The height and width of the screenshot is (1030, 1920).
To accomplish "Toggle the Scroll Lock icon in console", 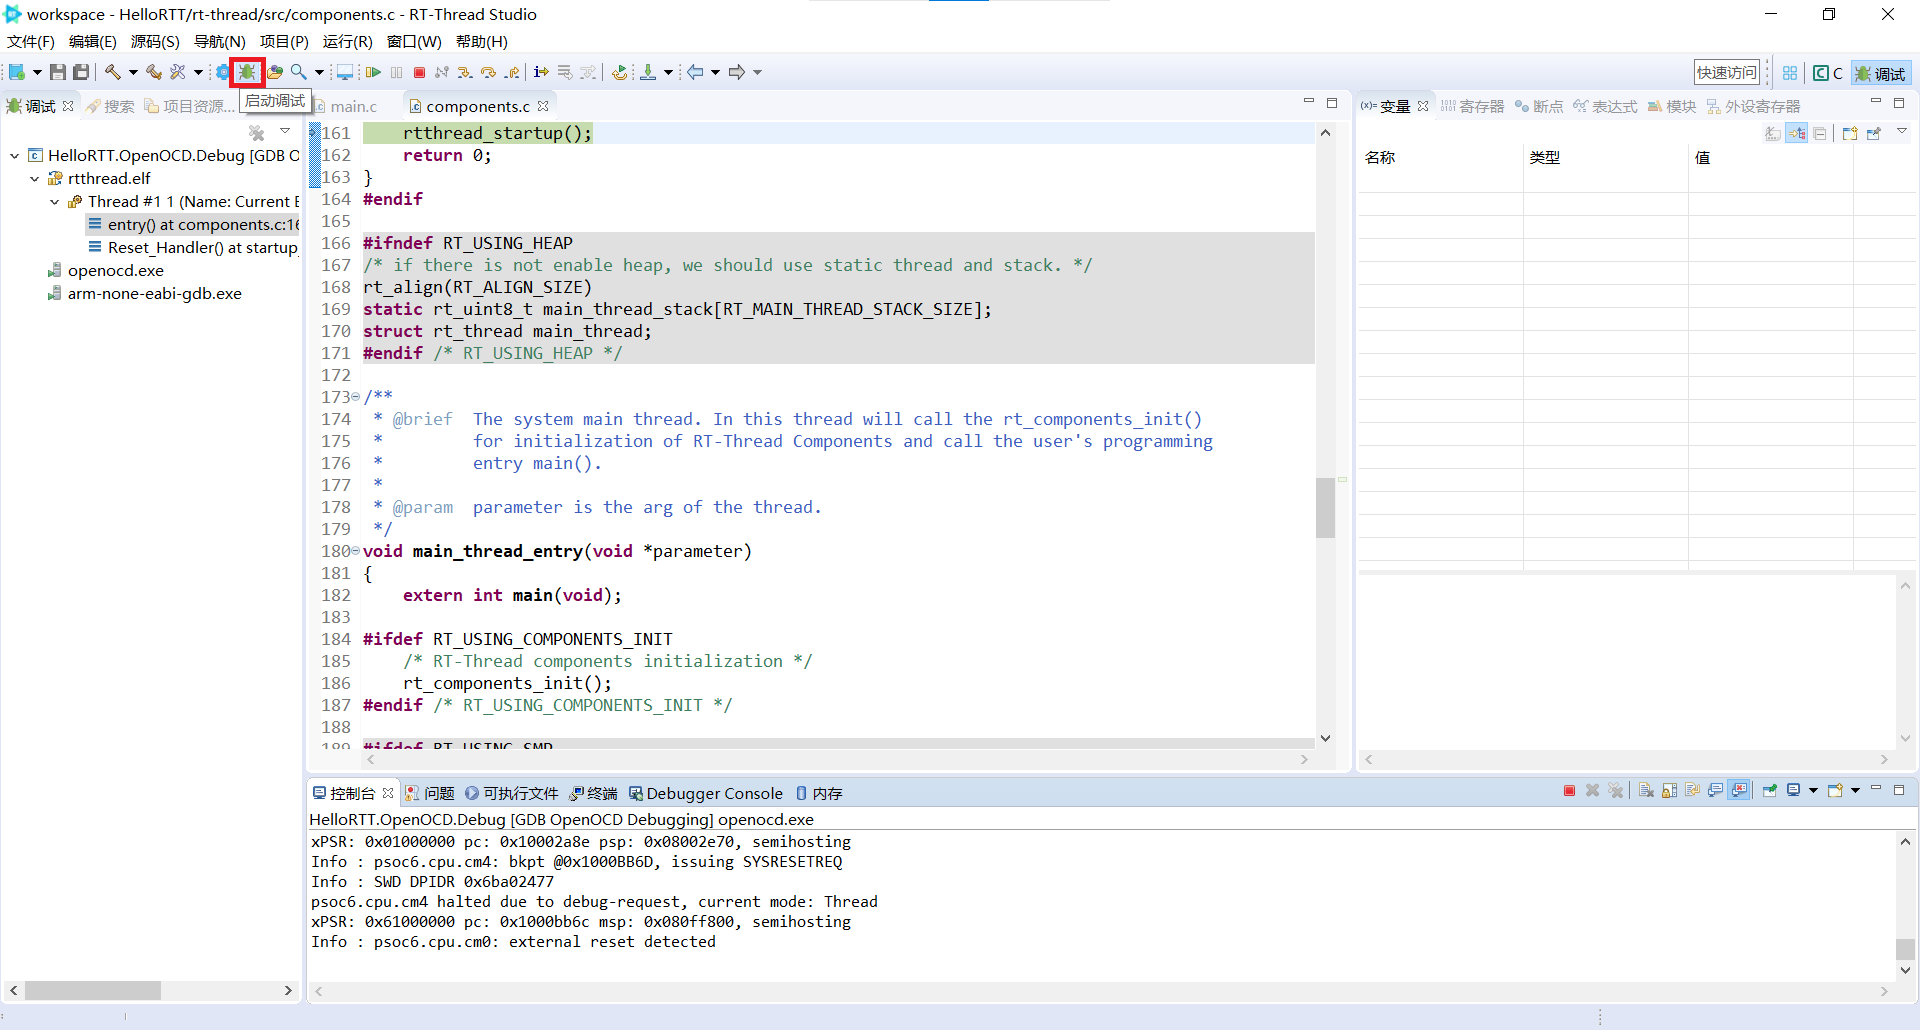I will (x=1669, y=790).
